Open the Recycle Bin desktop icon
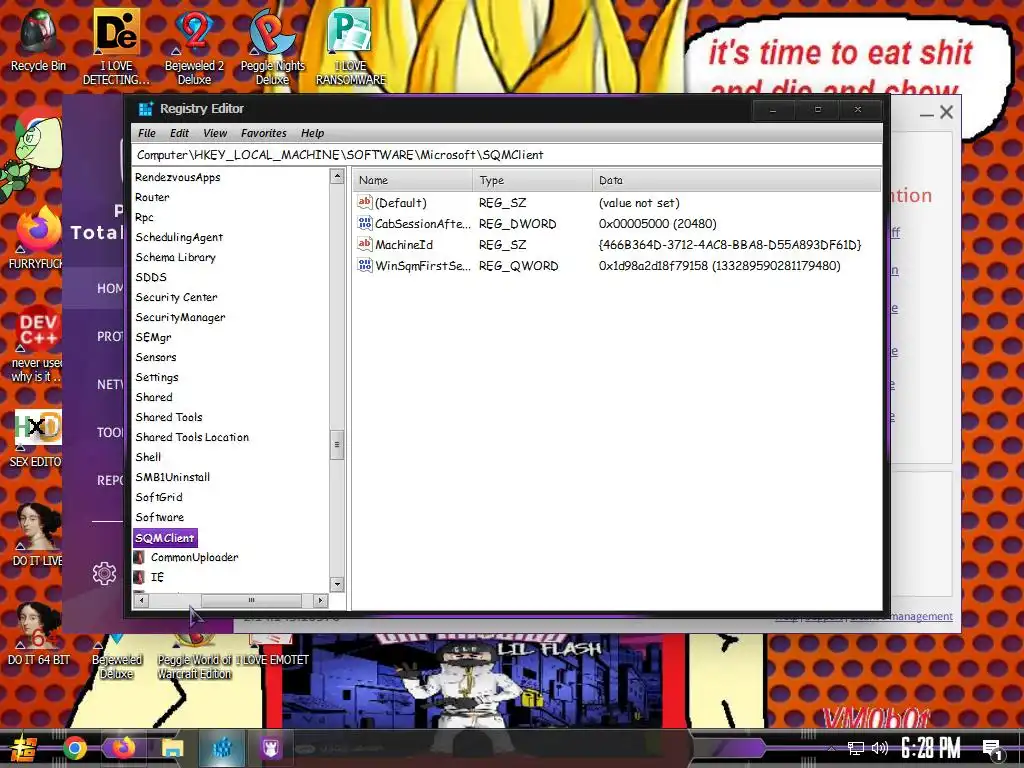The image size is (1024, 768). (37, 39)
